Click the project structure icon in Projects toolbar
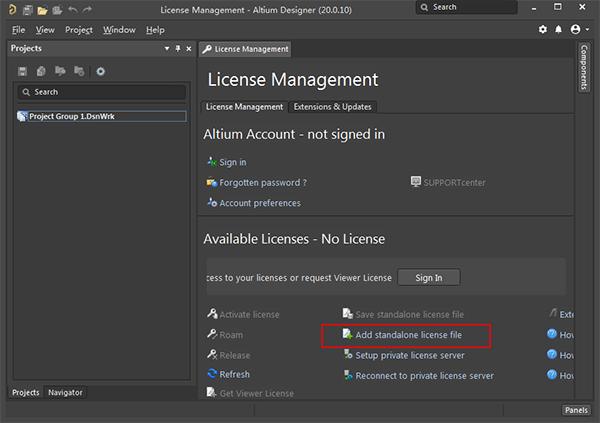The image size is (600, 423). [79, 71]
